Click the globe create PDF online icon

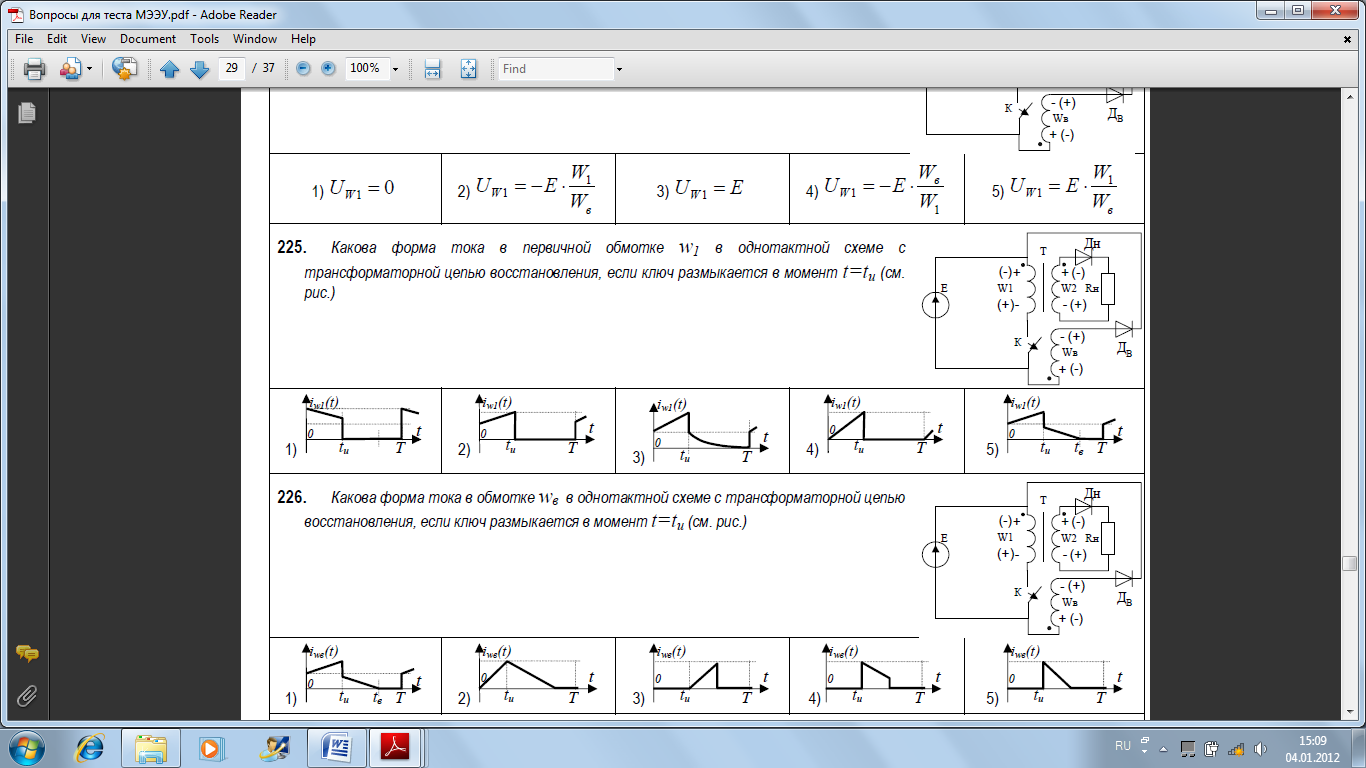[124, 69]
